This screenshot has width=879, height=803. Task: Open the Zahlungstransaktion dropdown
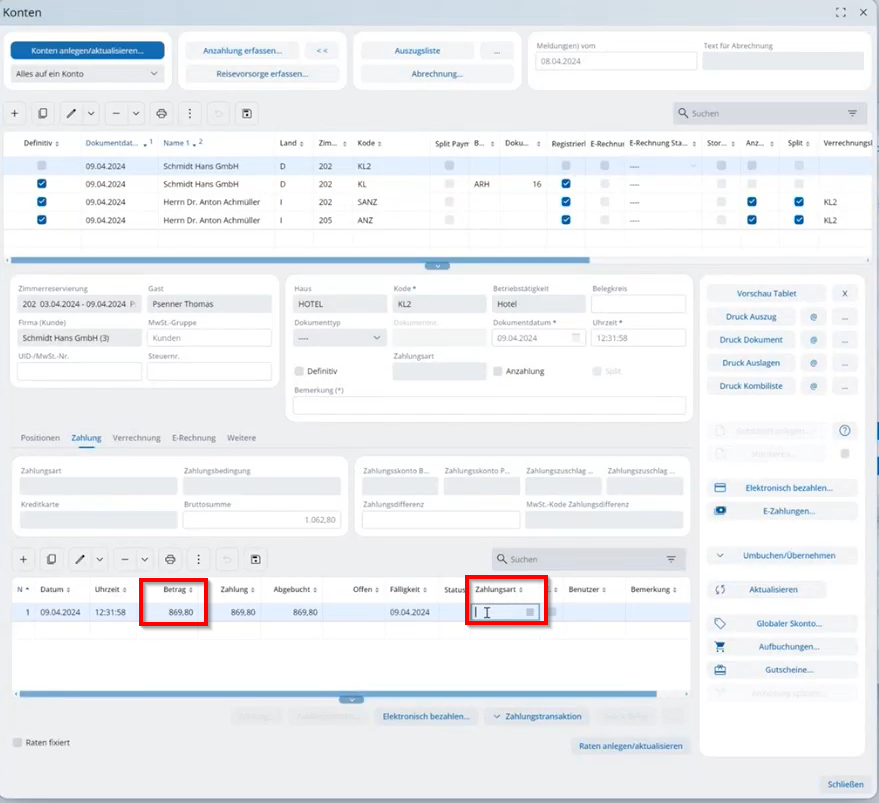pos(537,717)
